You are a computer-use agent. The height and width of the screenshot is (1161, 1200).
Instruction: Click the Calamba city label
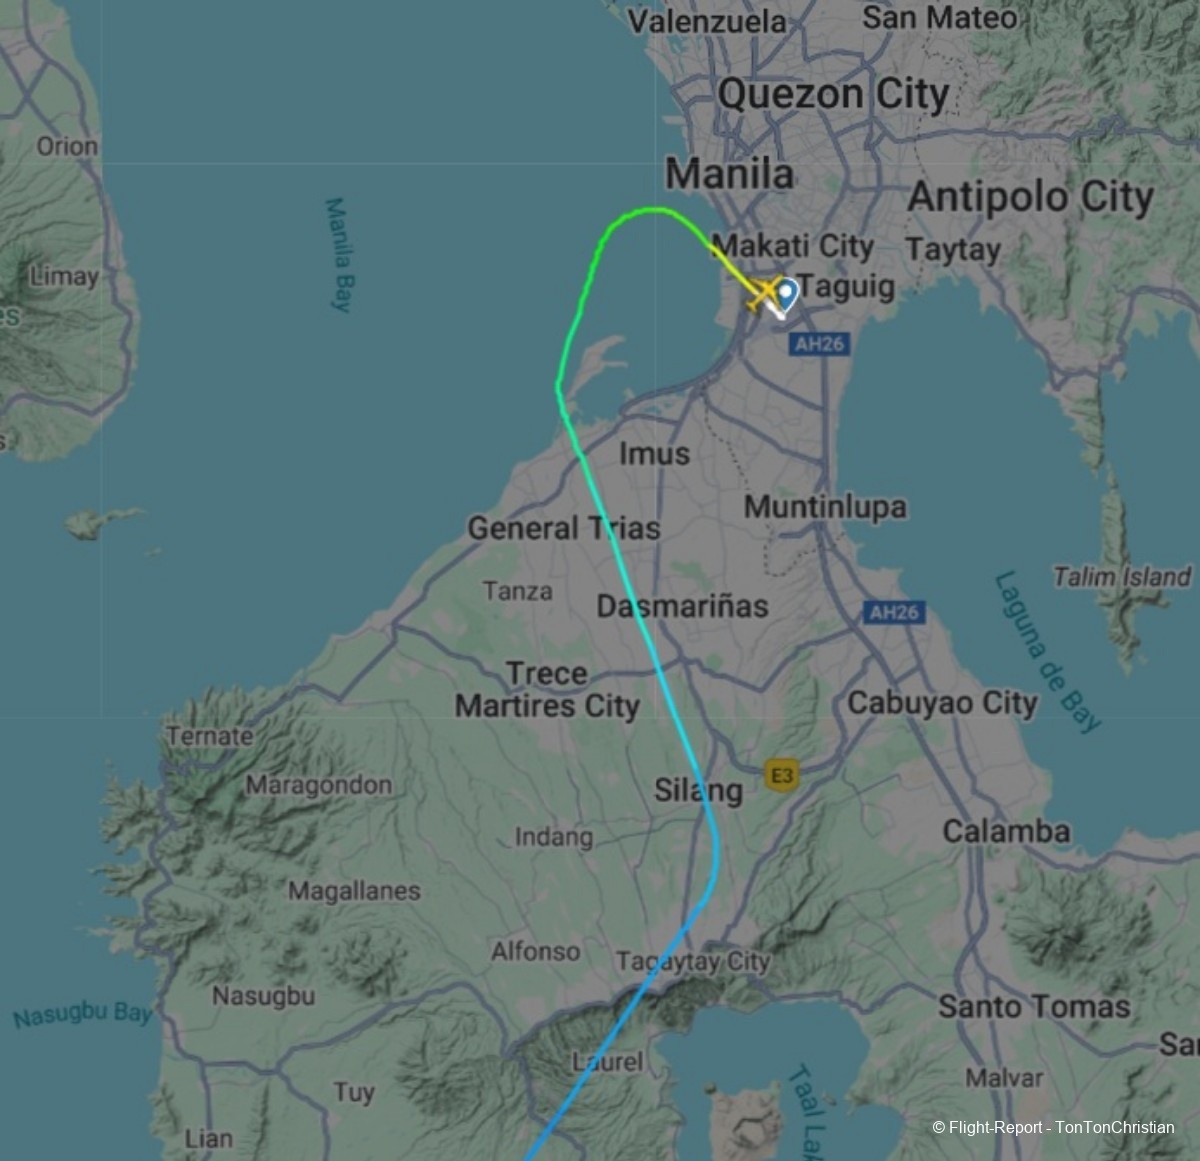coord(1006,831)
